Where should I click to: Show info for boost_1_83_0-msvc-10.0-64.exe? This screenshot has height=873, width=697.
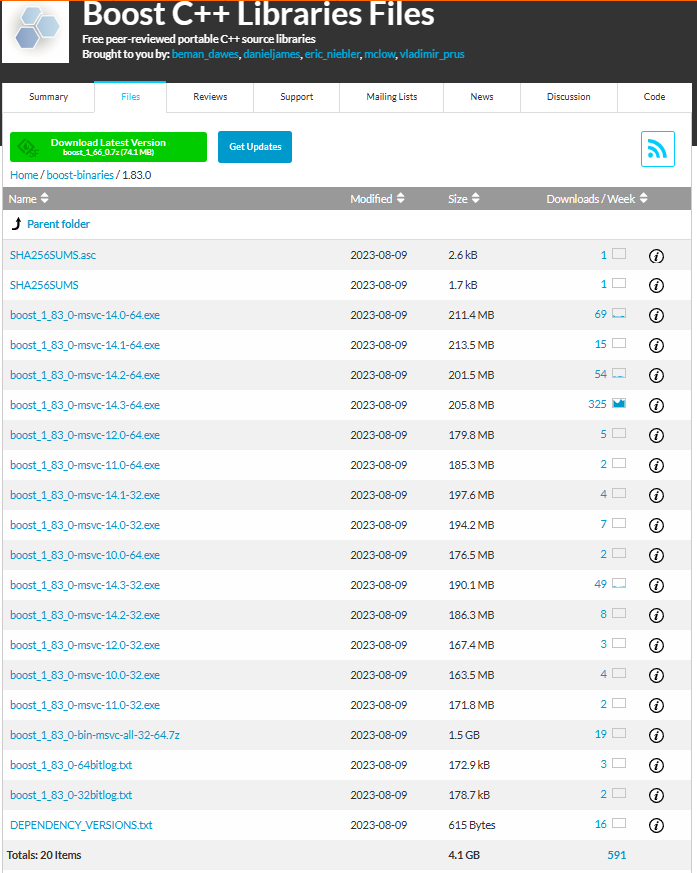656,556
